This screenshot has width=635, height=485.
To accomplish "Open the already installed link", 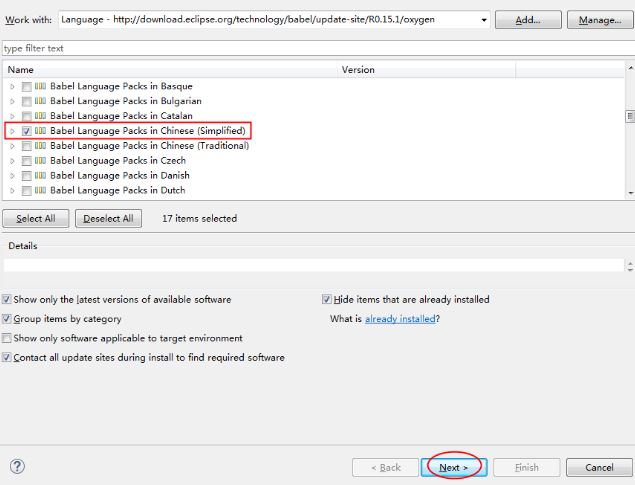I will click(x=400, y=319).
